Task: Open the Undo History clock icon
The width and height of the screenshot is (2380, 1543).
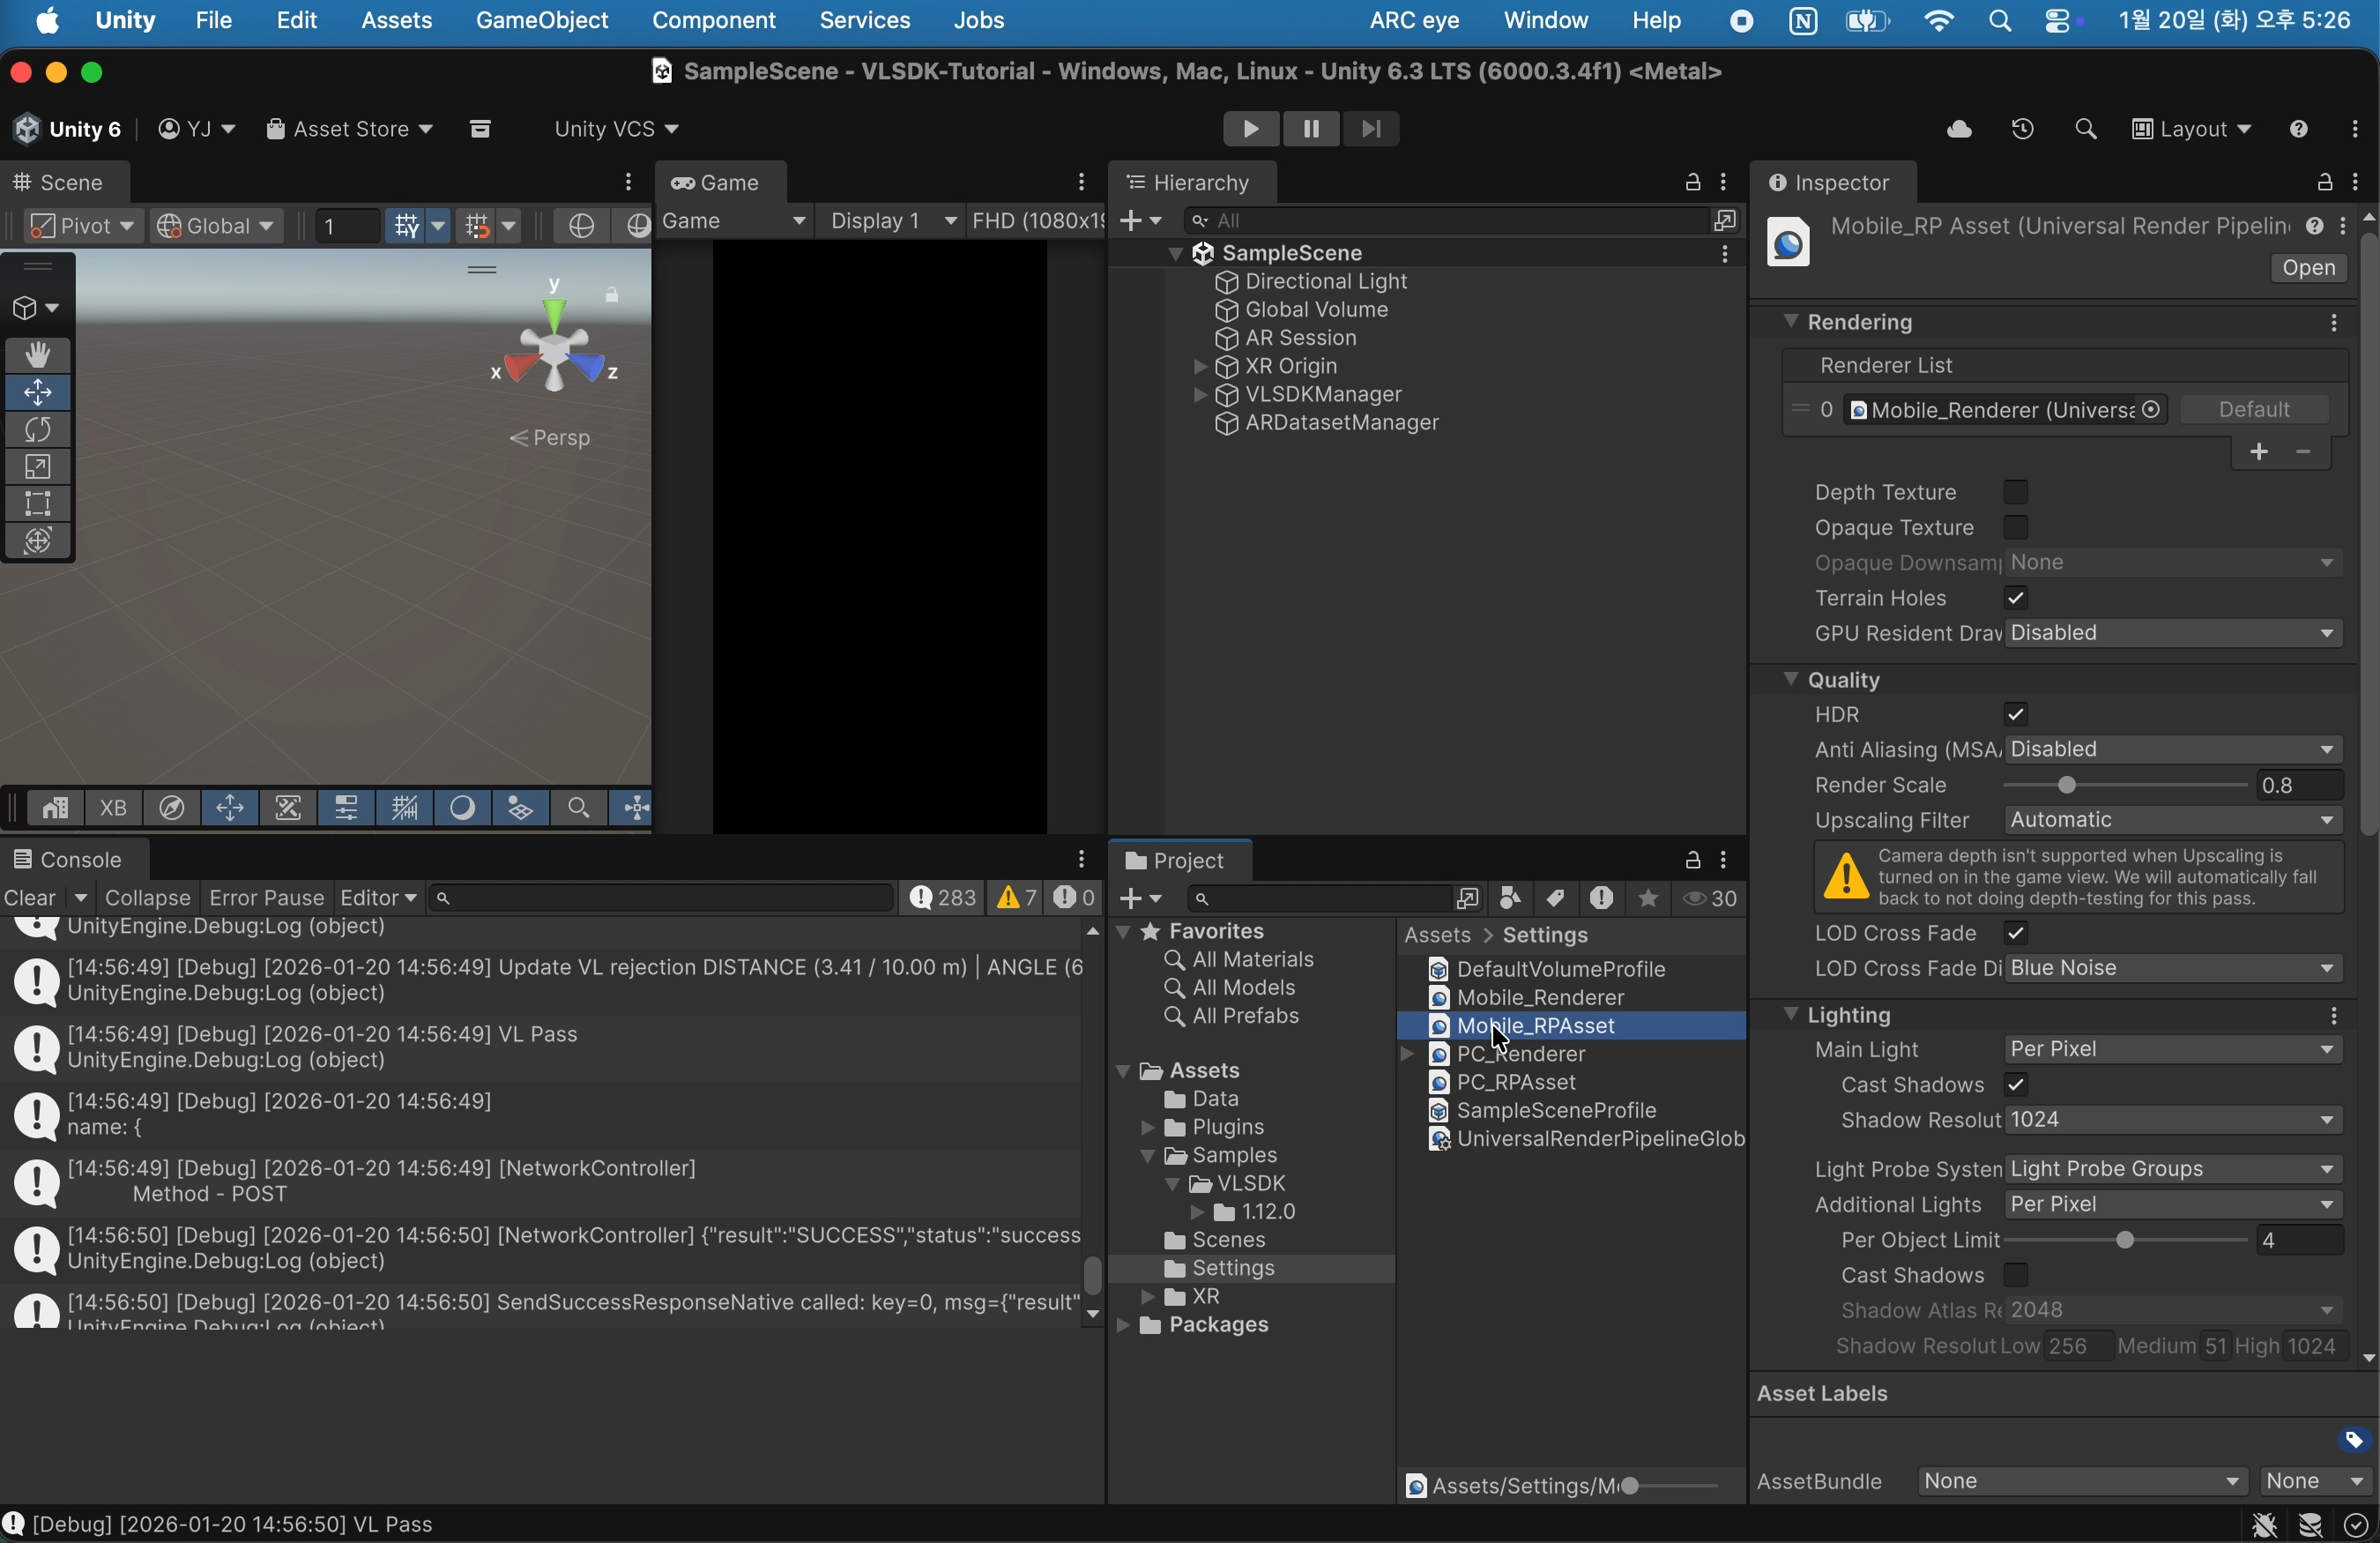Action: tap(2022, 129)
